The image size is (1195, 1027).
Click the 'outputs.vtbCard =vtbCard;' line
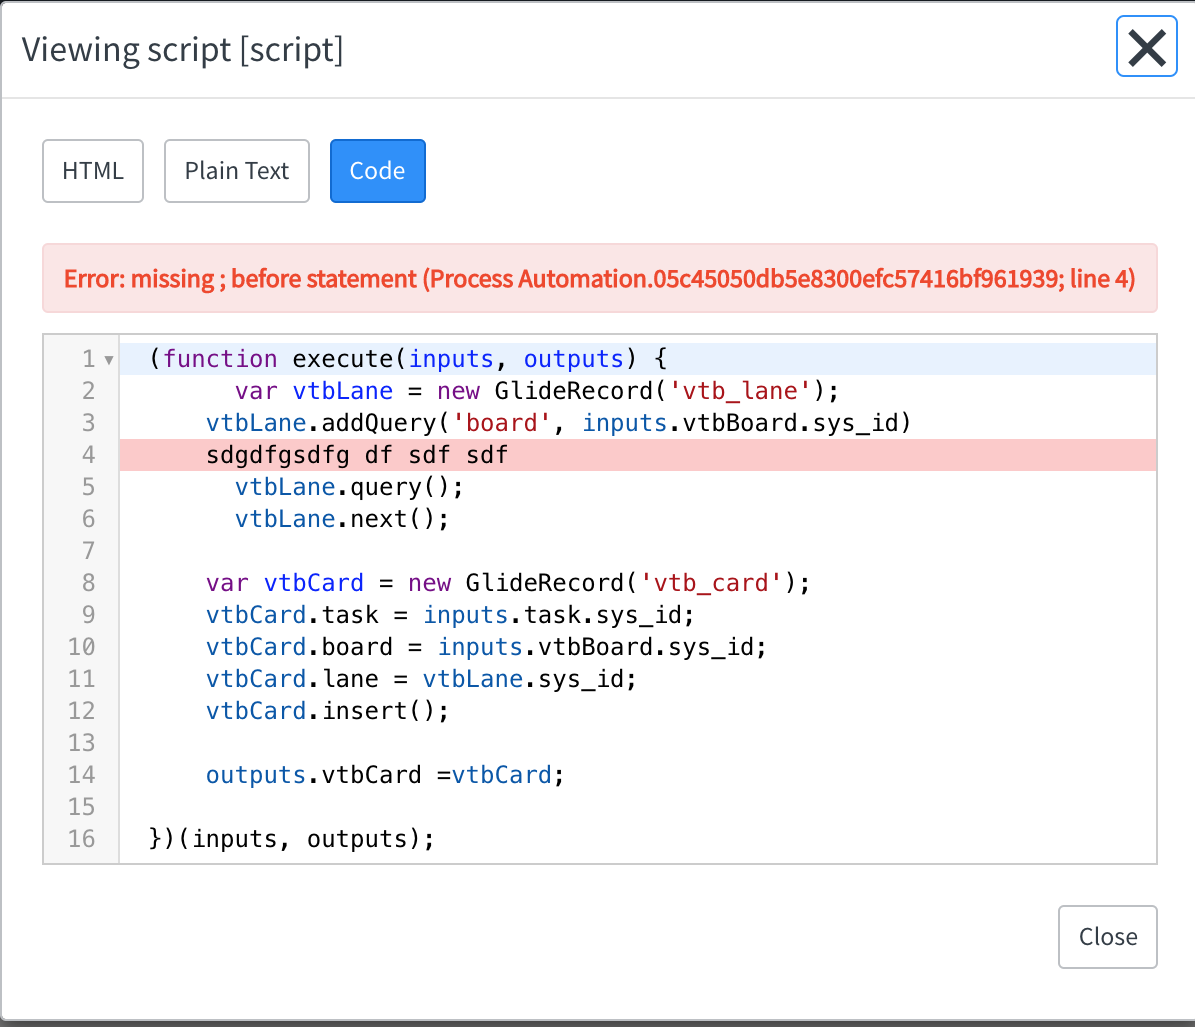point(638,775)
